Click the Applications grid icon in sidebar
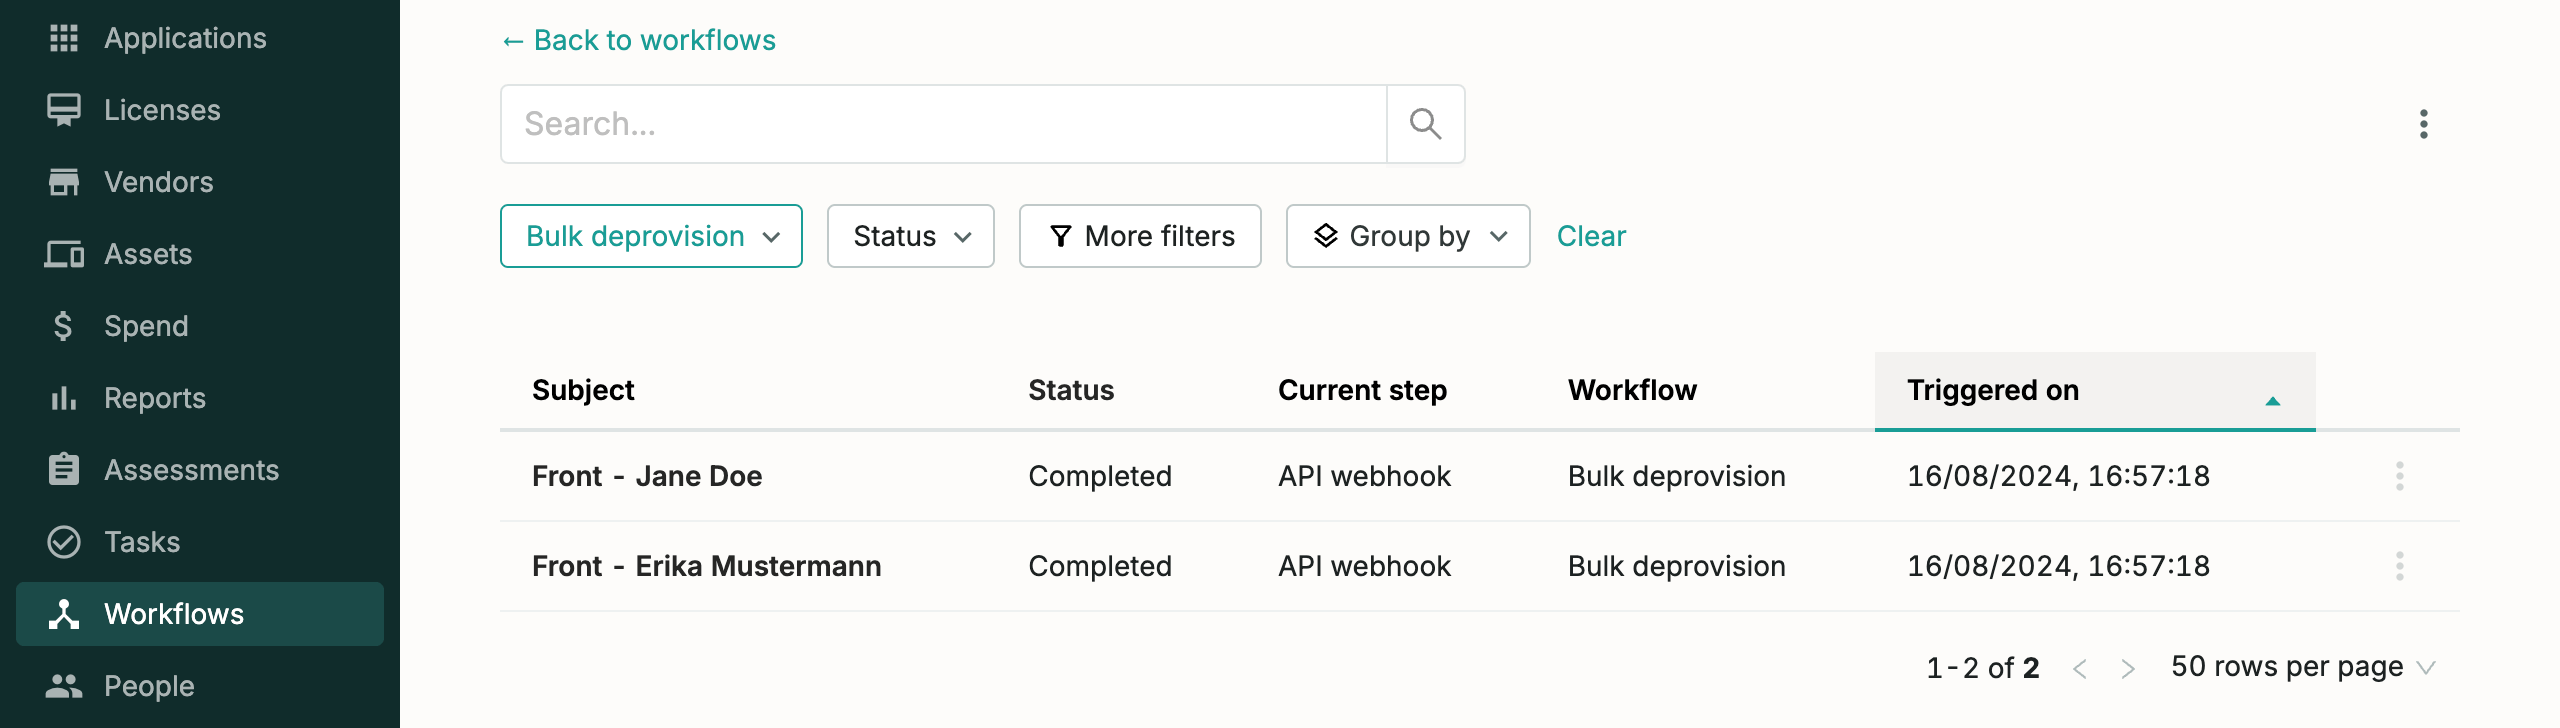 coord(64,38)
